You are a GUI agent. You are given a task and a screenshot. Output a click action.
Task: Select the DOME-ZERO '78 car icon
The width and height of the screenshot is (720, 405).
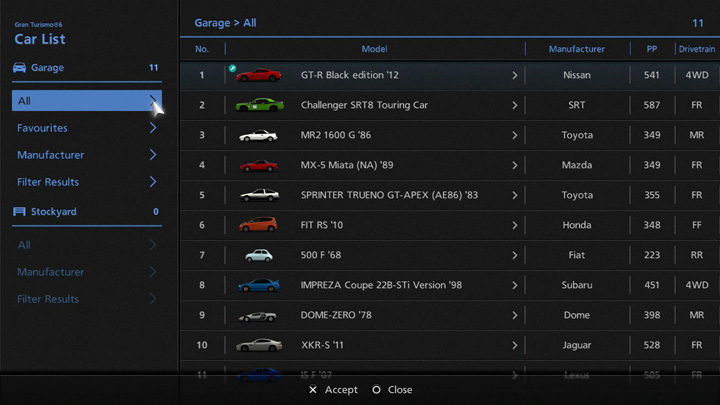(258, 315)
